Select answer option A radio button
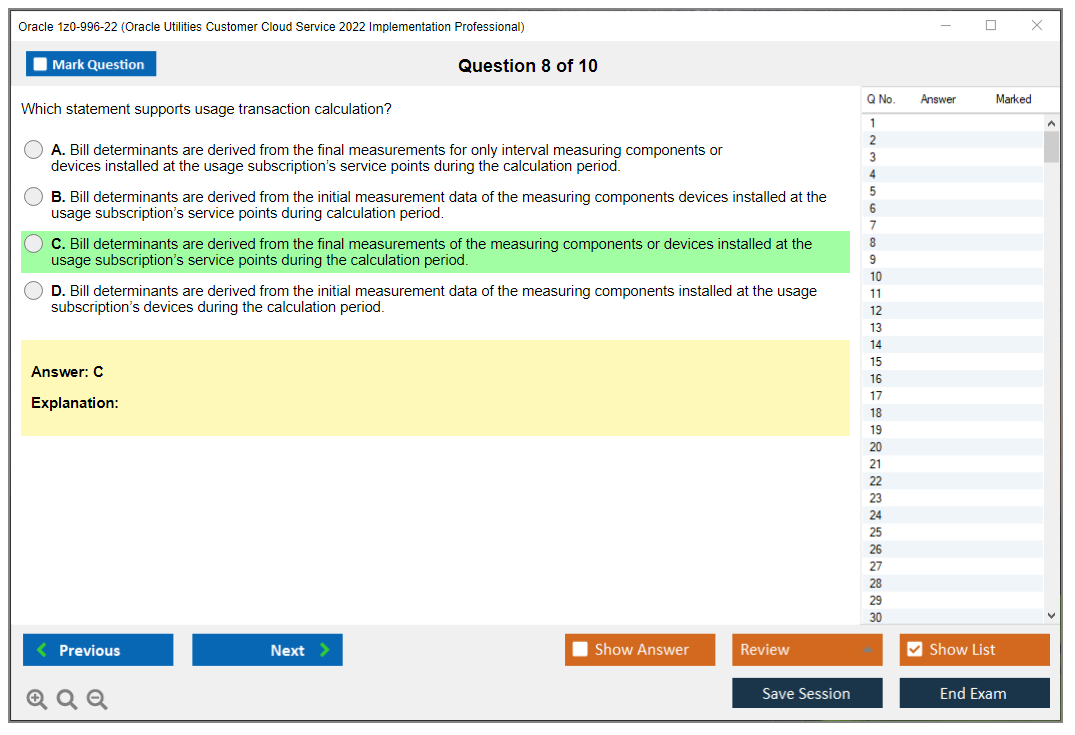This screenshot has height=735, width=1075. tap(33, 149)
